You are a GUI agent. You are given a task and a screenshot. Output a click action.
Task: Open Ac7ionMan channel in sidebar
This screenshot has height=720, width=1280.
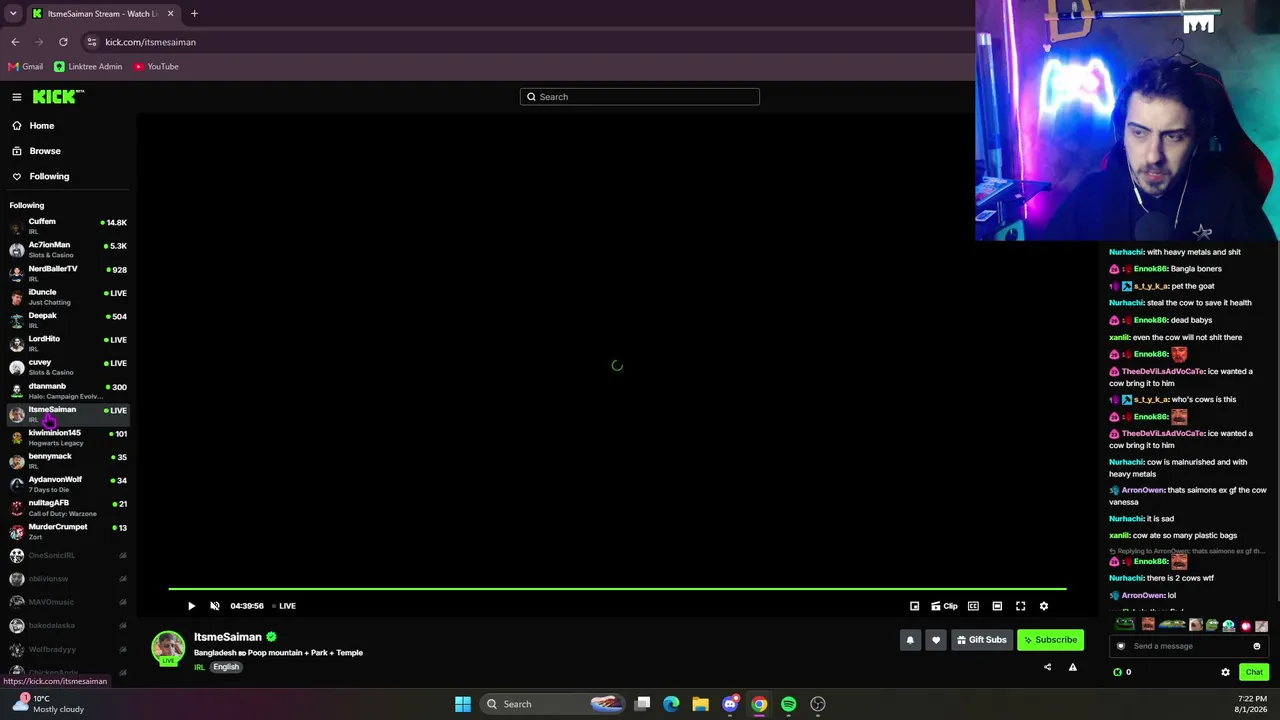(x=68, y=250)
